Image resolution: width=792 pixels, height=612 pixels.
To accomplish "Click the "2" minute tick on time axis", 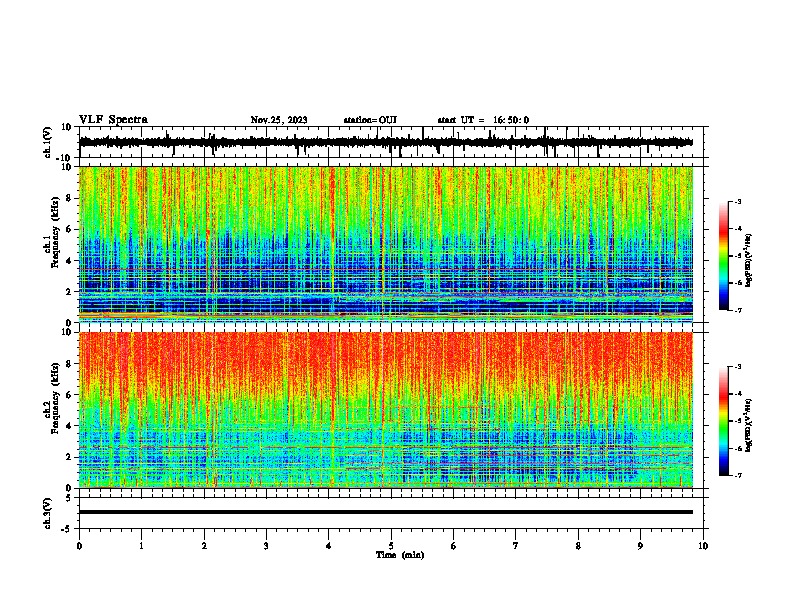I will 204,546.
